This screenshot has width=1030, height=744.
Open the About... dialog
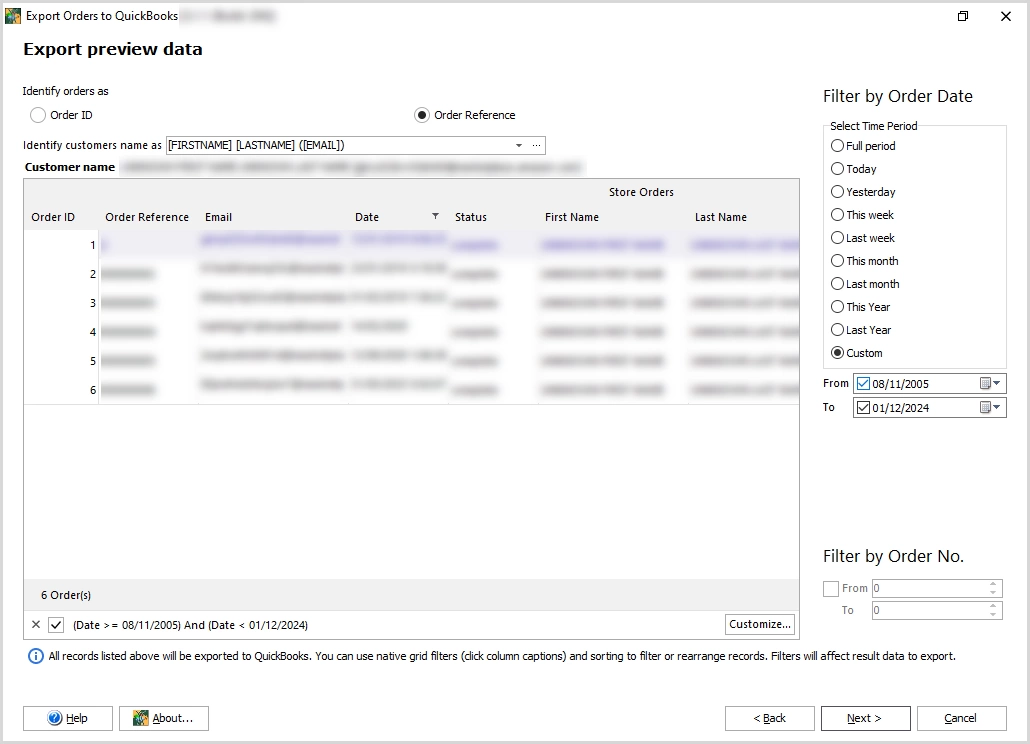point(164,718)
